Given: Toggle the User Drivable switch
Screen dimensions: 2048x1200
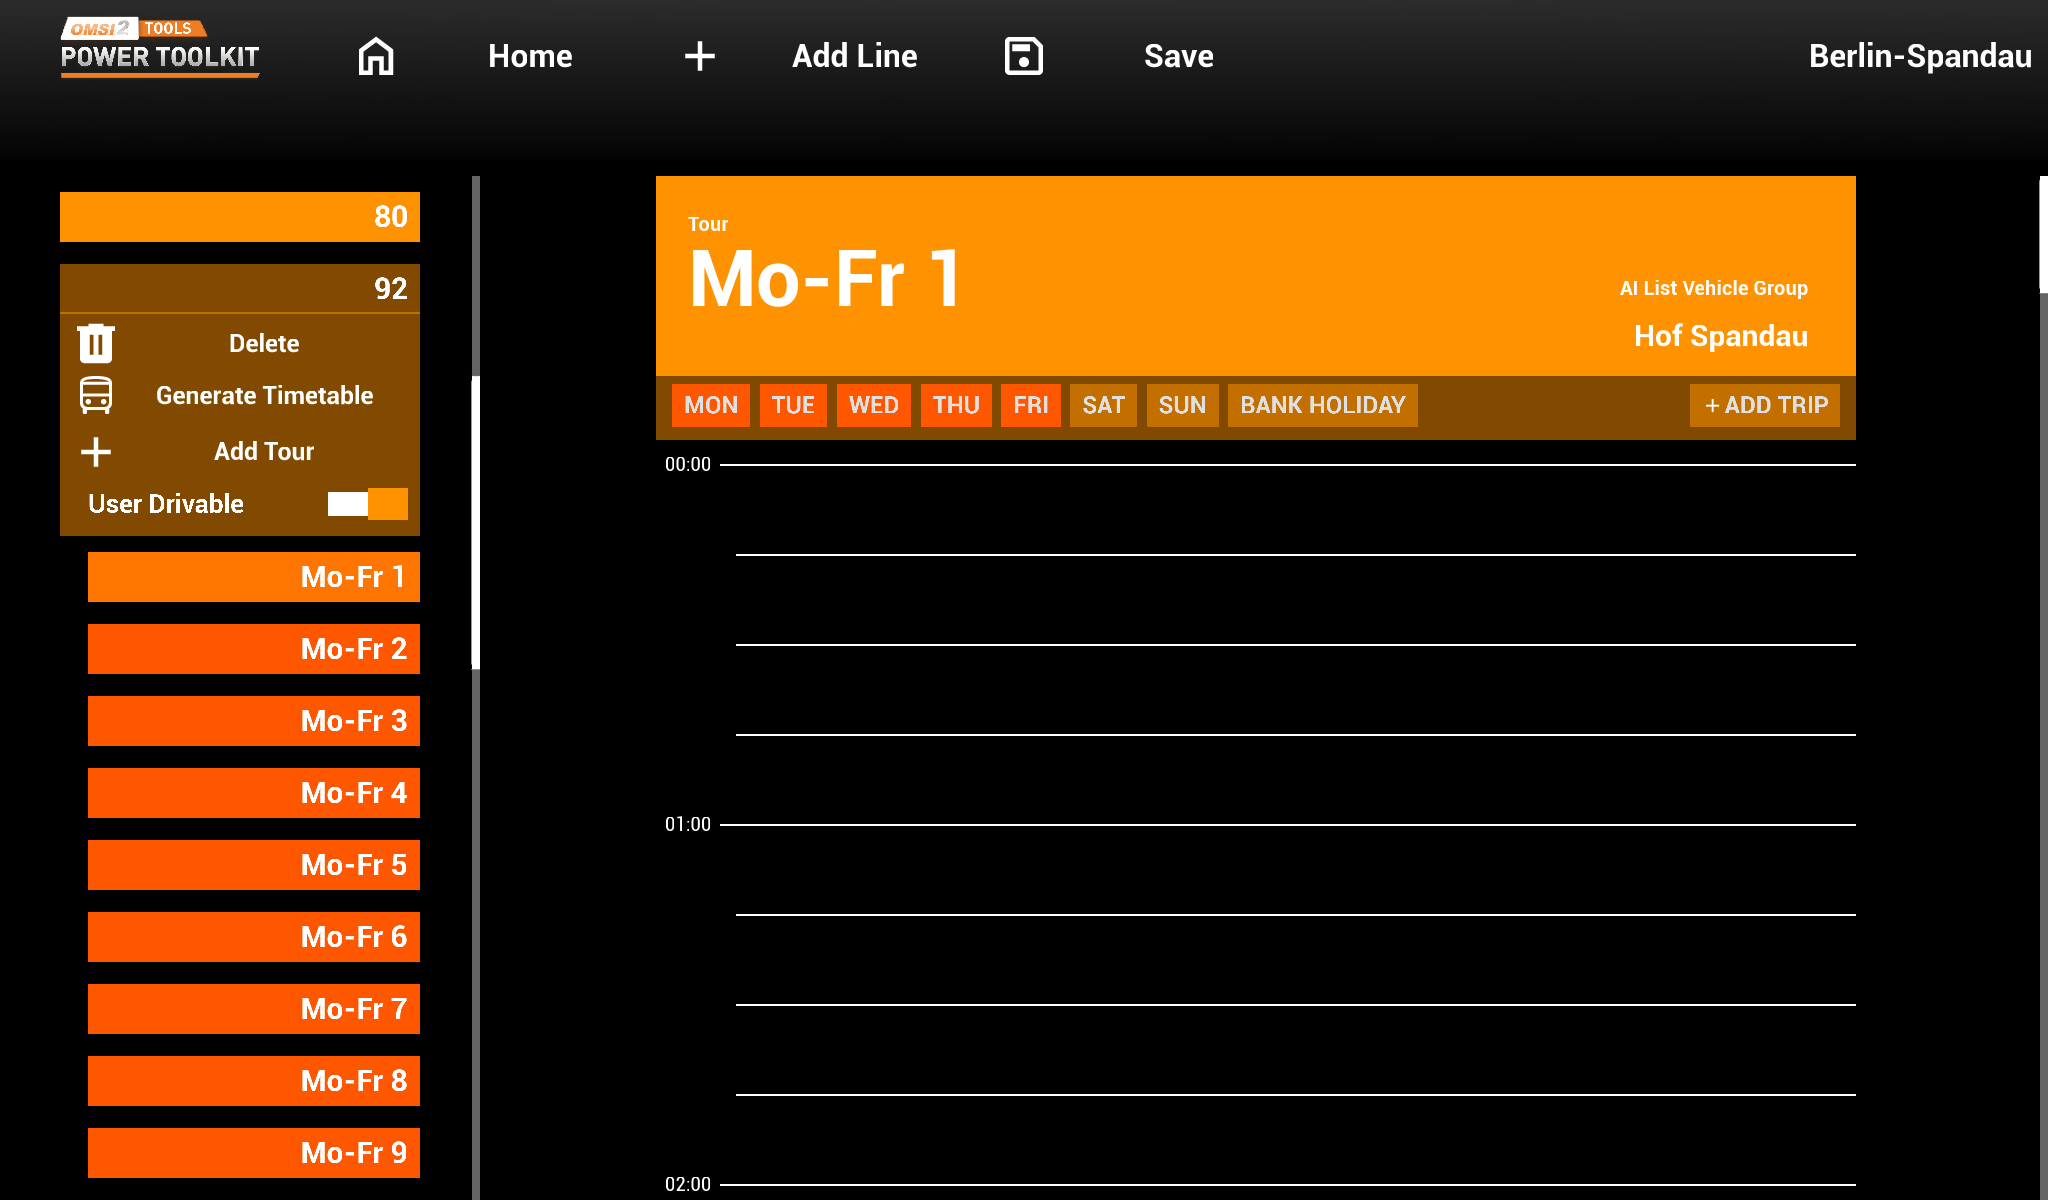Looking at the screenshot, I should [x=368, y=504].
